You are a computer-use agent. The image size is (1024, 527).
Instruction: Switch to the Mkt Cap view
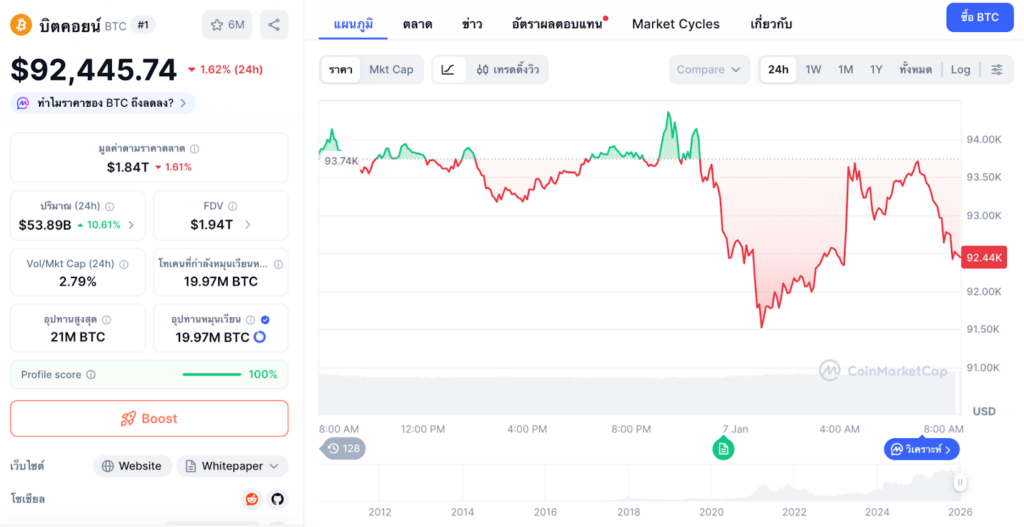[391, 69]
